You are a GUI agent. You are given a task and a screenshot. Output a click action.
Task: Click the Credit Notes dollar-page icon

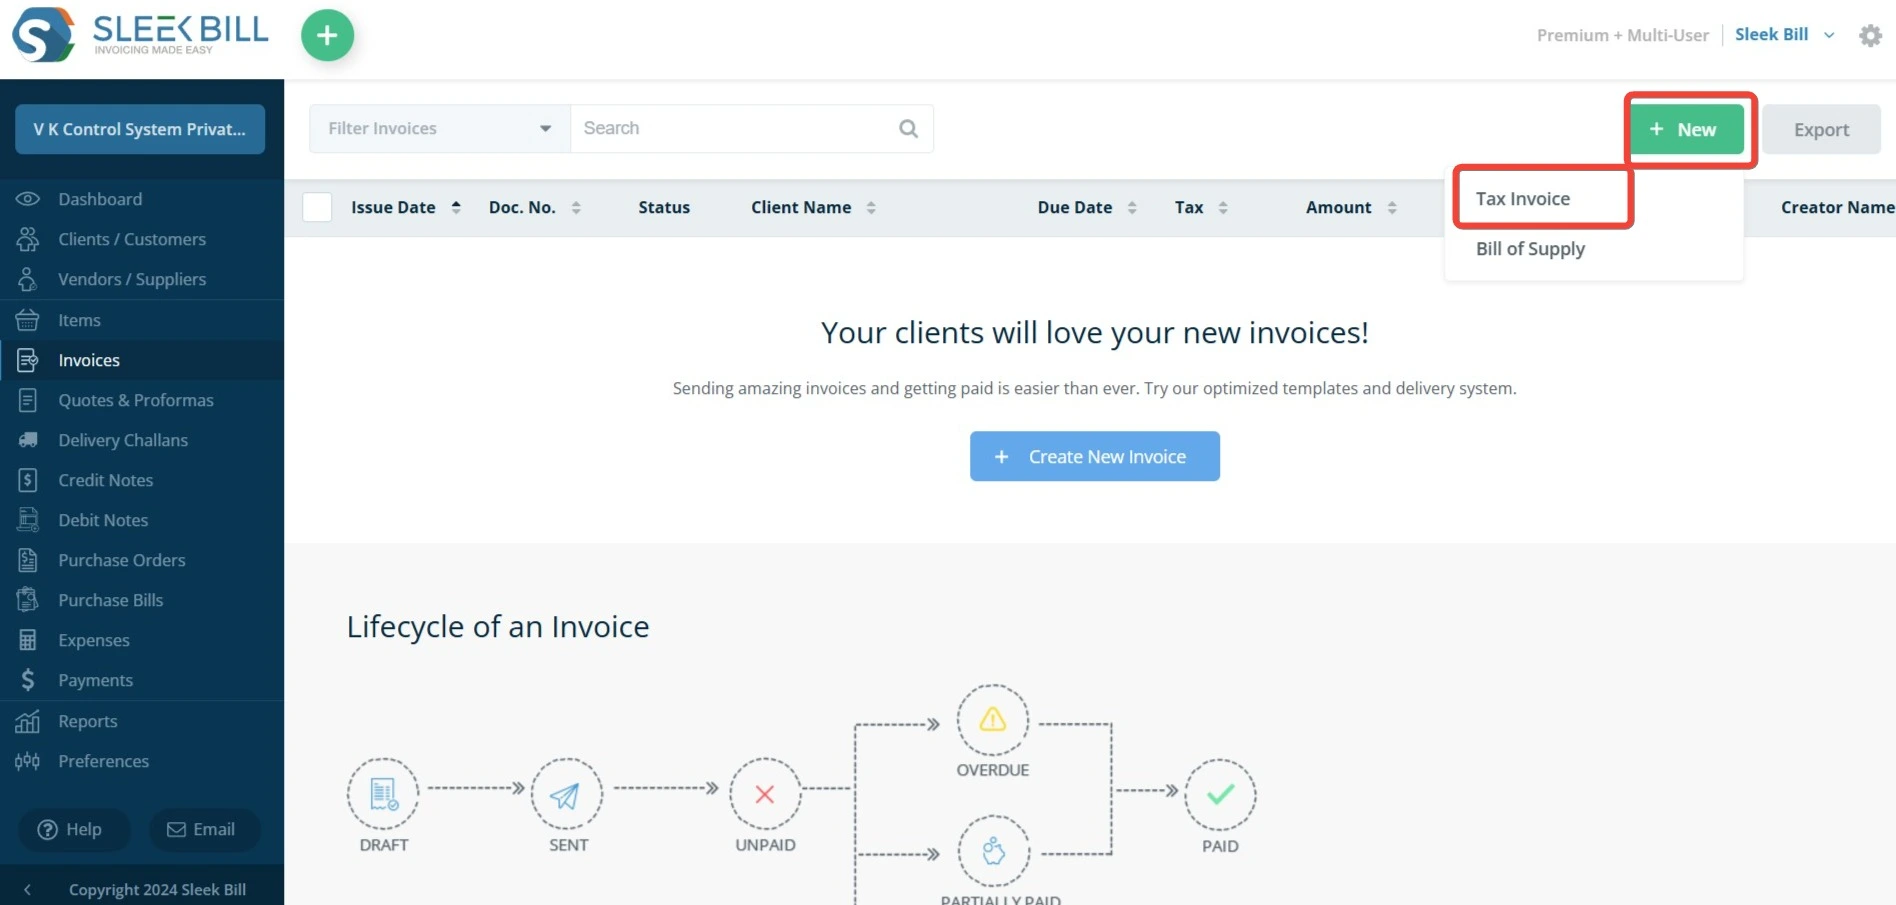(x=28, y=480)
